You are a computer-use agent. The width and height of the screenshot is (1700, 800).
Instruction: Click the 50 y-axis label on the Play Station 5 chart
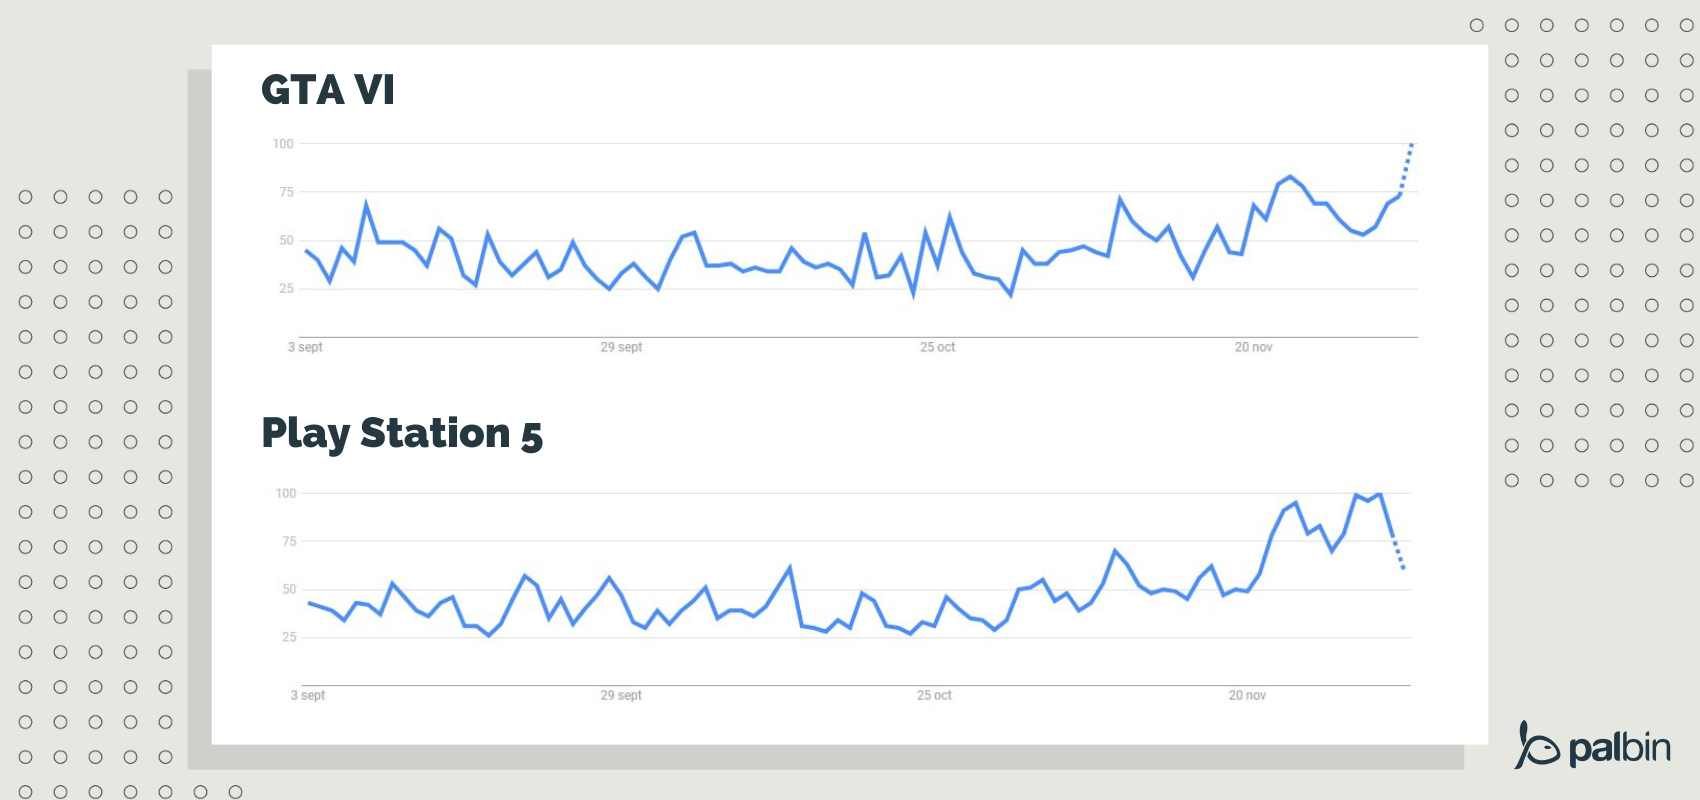click(x=289, y=590)
